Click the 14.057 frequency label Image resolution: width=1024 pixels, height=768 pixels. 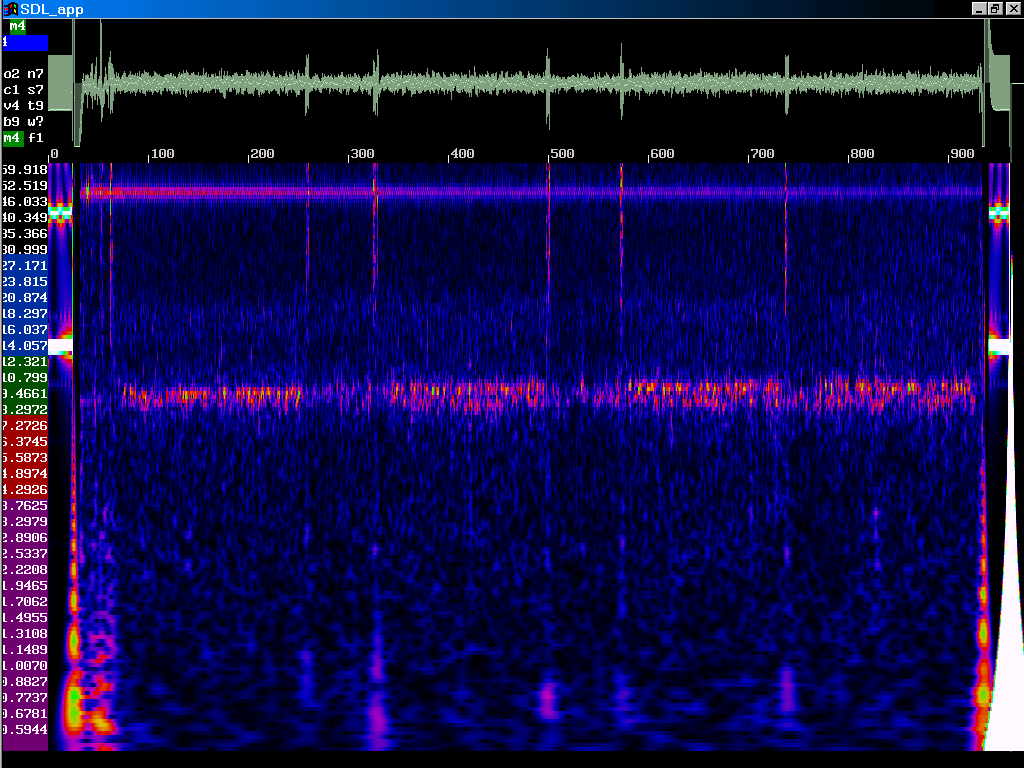tap(25, 345)
